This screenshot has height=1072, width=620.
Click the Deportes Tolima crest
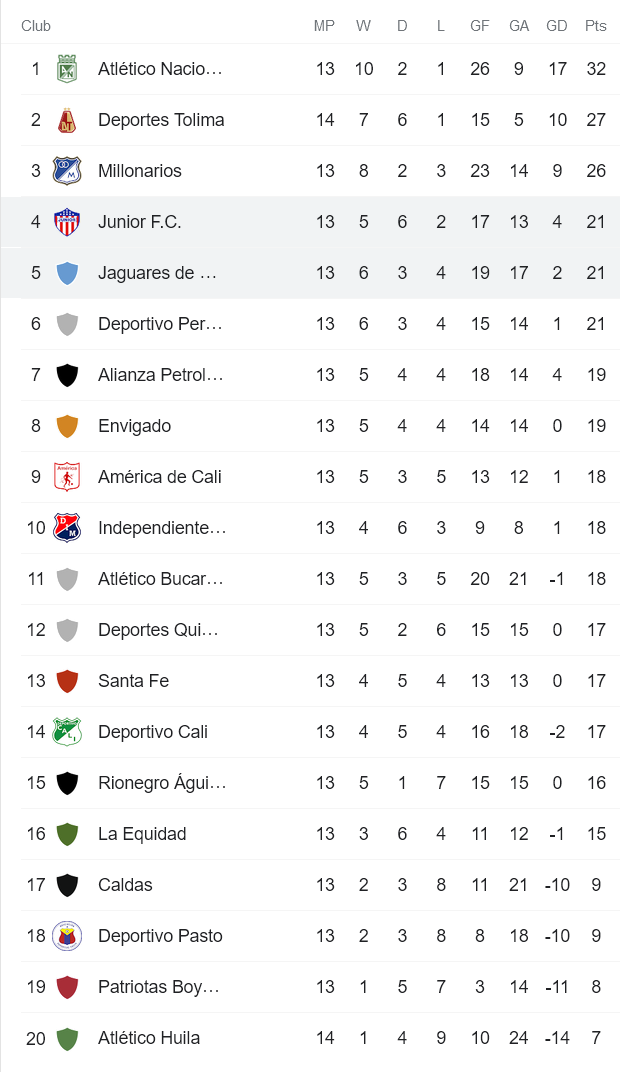pyautogui.click(x=68, y=120)
